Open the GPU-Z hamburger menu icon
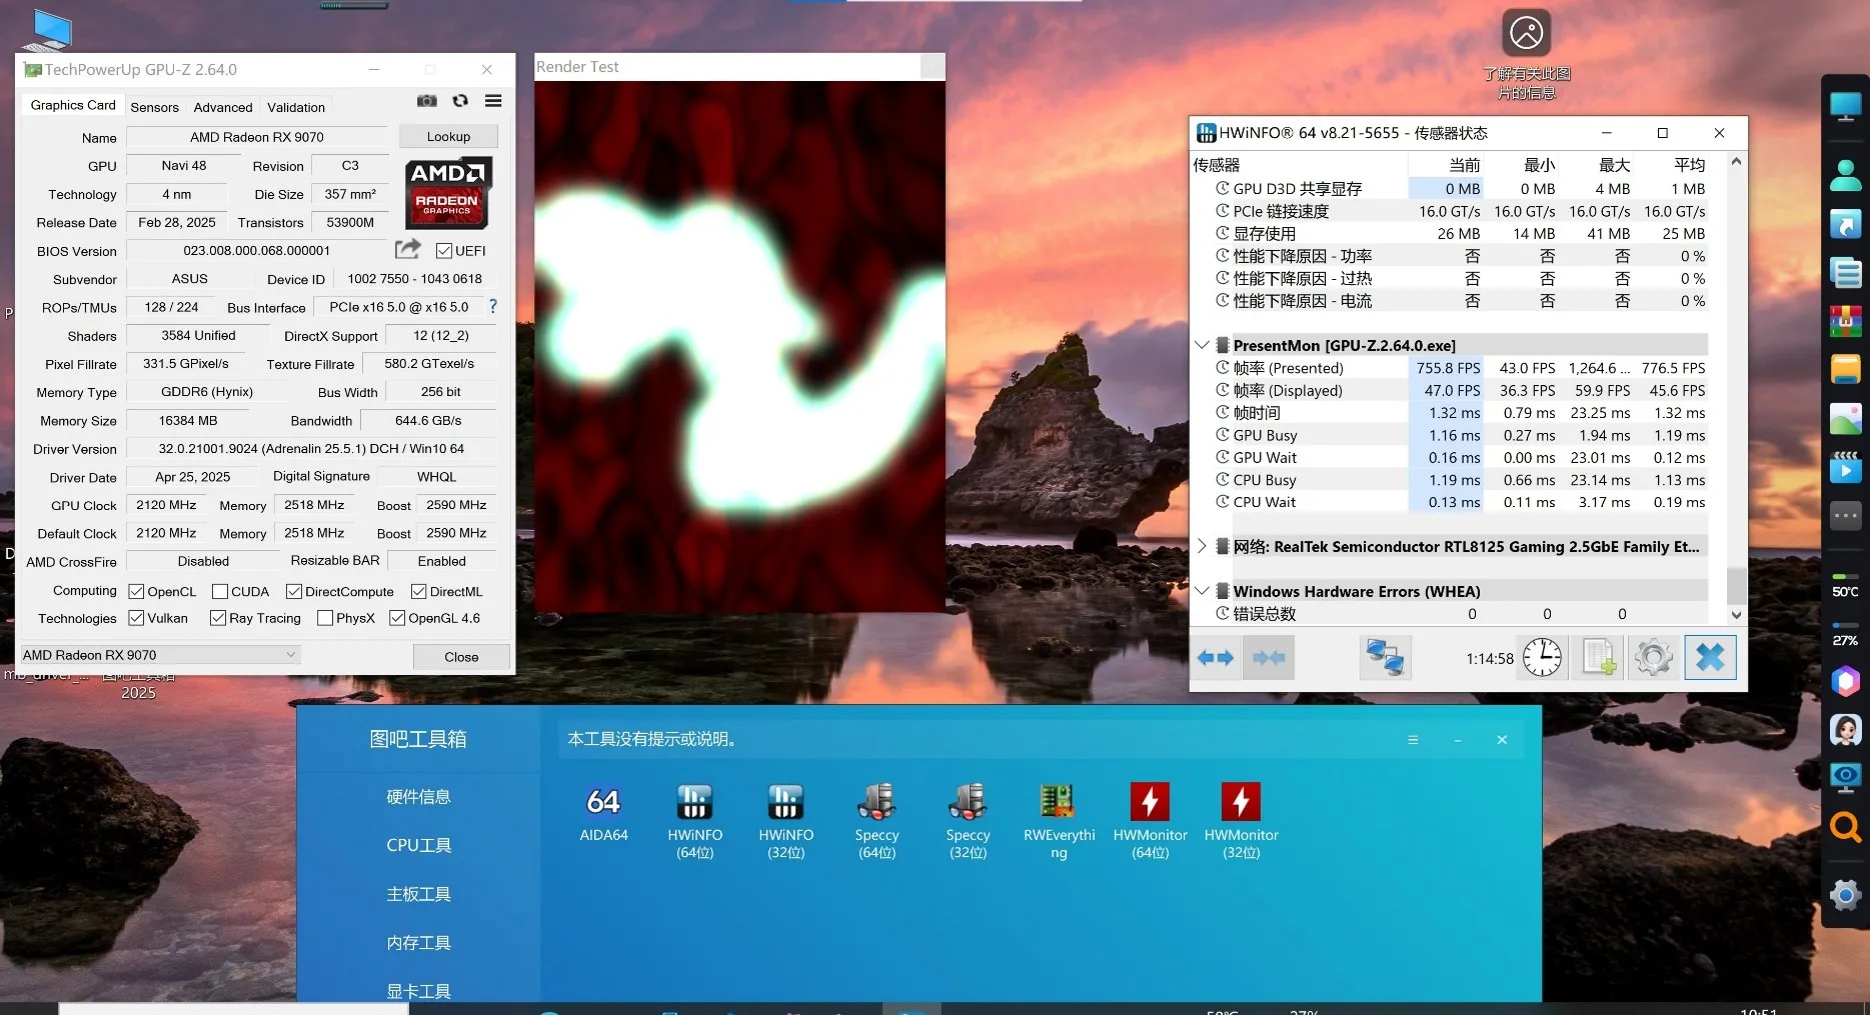Image resolution: width=1870 pixels, height=1015 pixels. pos(493,101)
